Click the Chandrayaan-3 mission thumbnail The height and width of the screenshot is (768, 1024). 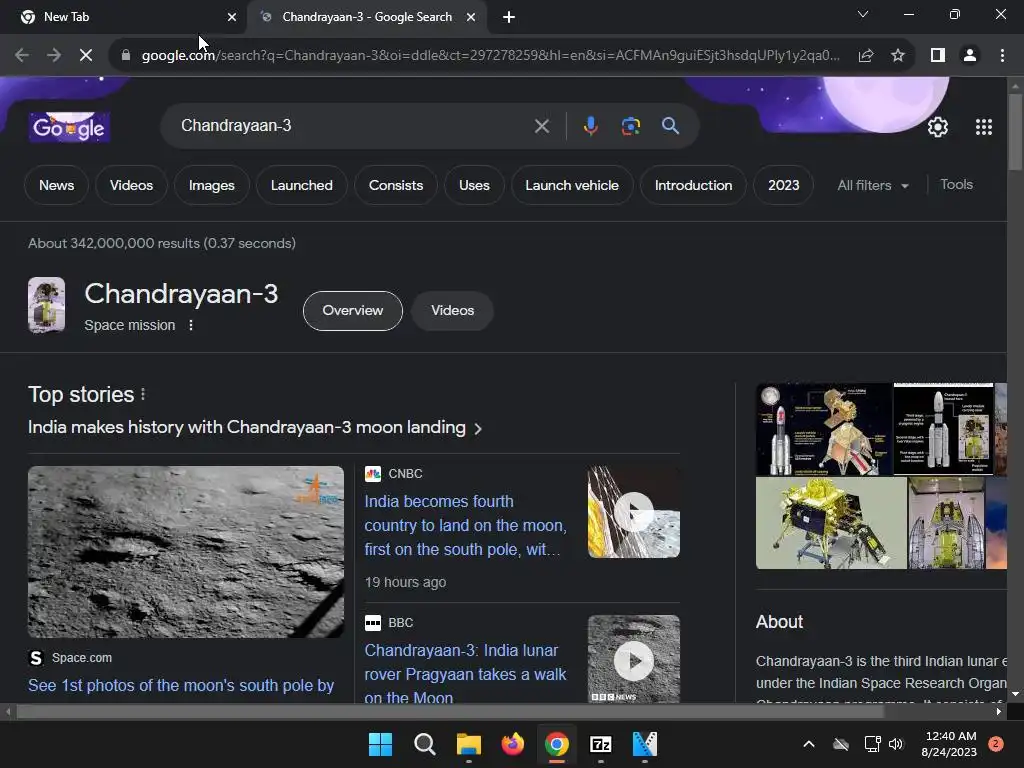46,305
